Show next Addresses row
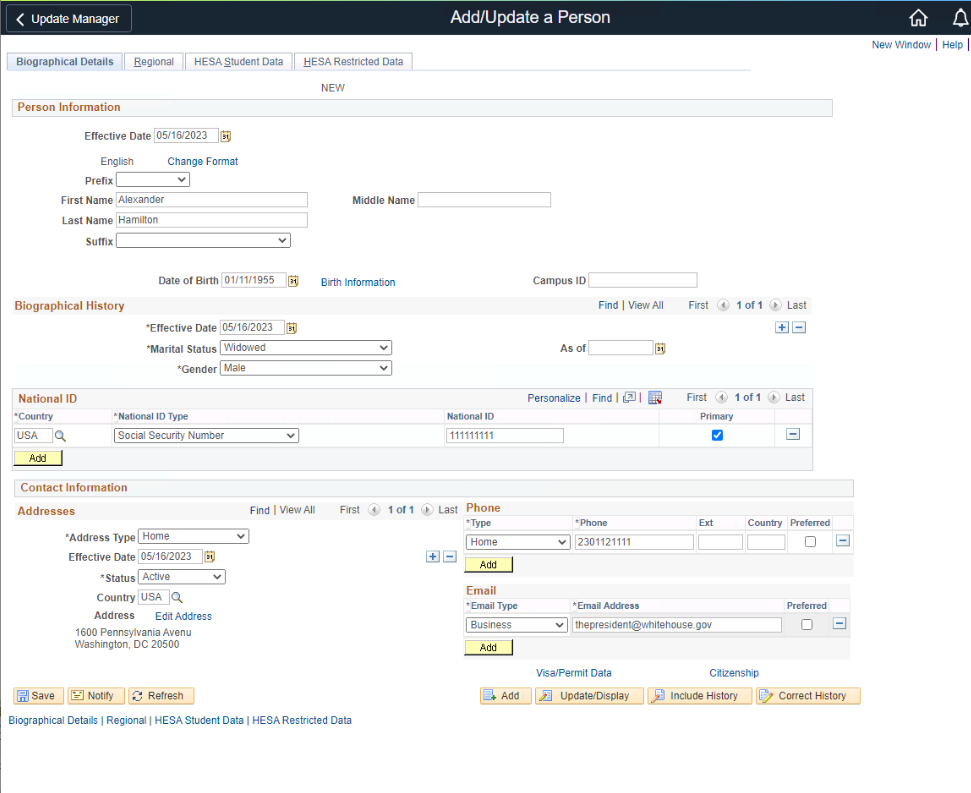This screenshot has width=971, height=793. [x=427, y=510]
